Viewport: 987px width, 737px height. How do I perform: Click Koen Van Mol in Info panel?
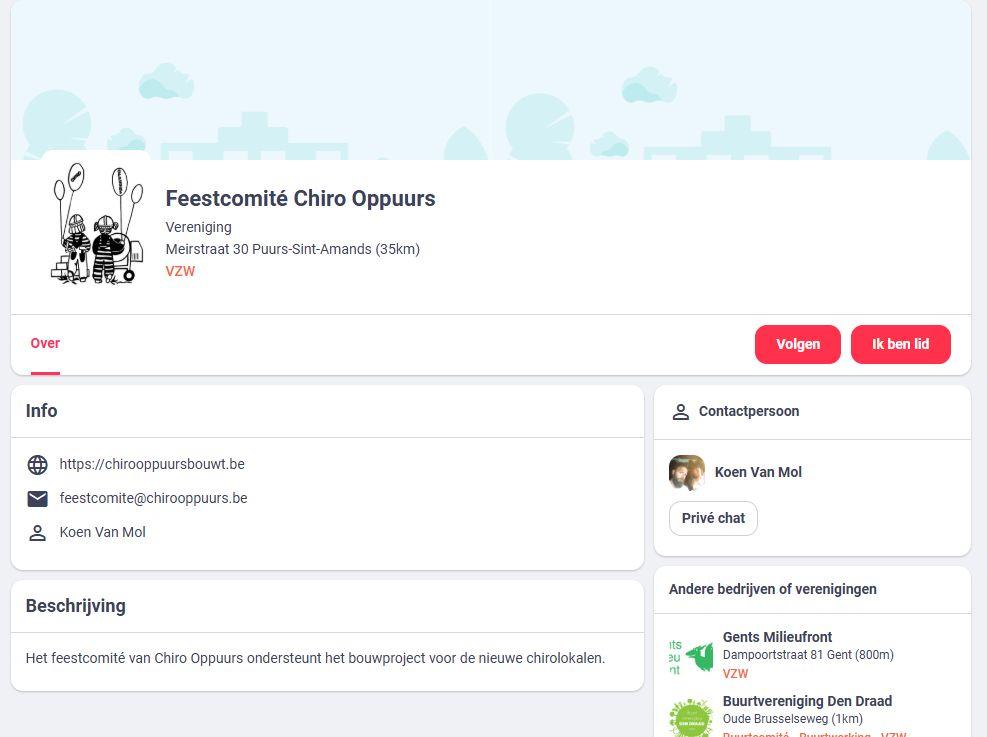click(x=103, y=533)
